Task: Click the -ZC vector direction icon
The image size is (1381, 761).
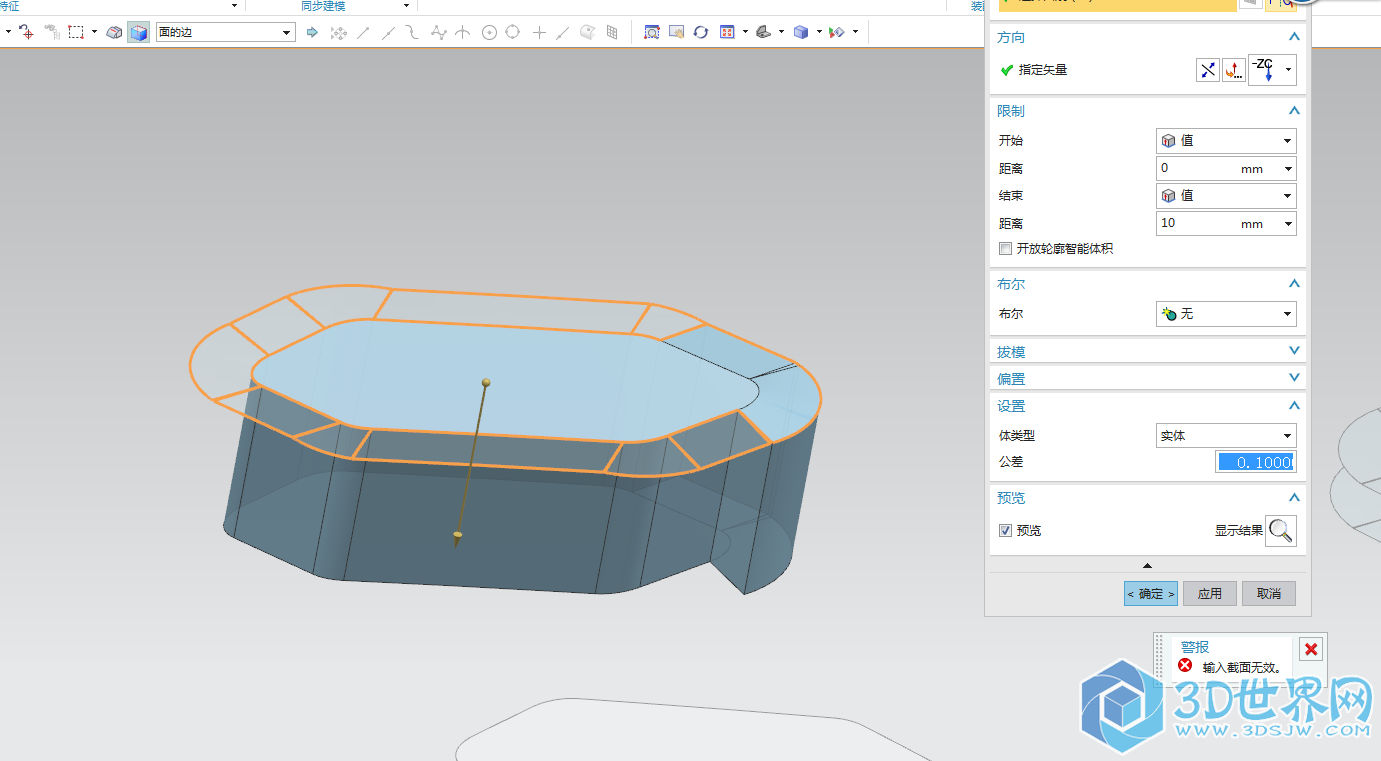Action: (1263, 70)
